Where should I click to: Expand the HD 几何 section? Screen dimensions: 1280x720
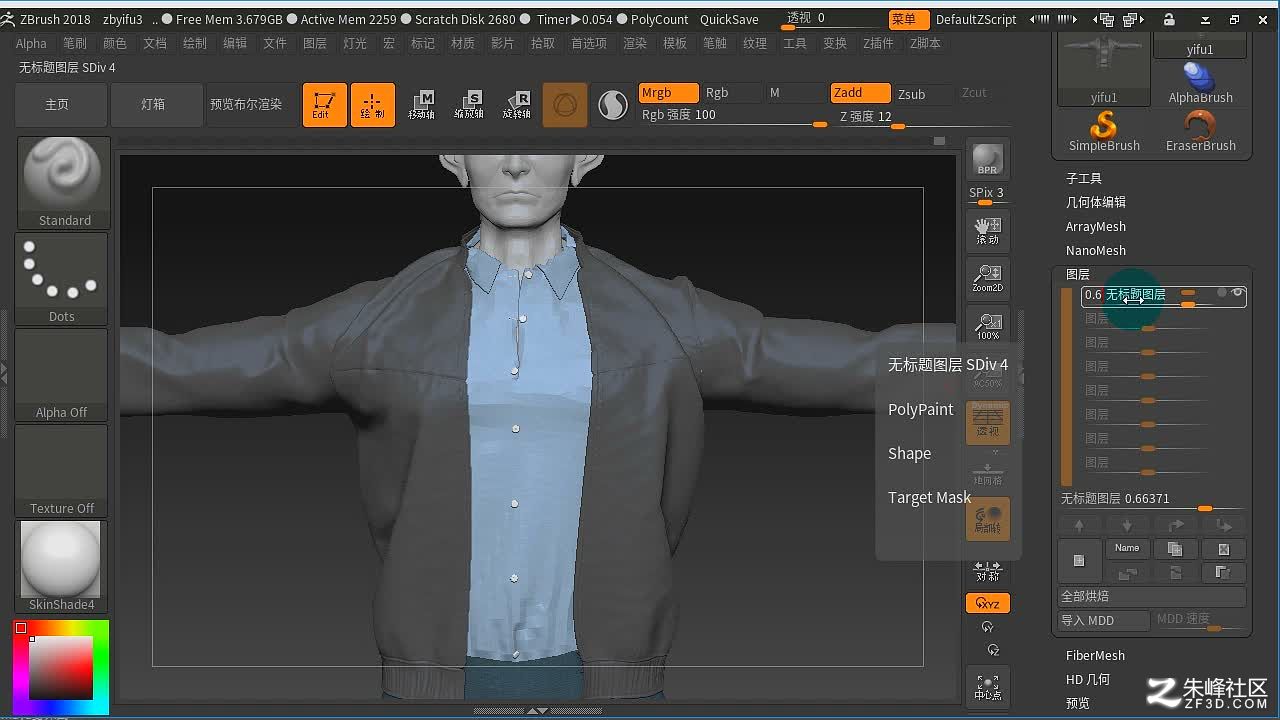[1087, 680]
